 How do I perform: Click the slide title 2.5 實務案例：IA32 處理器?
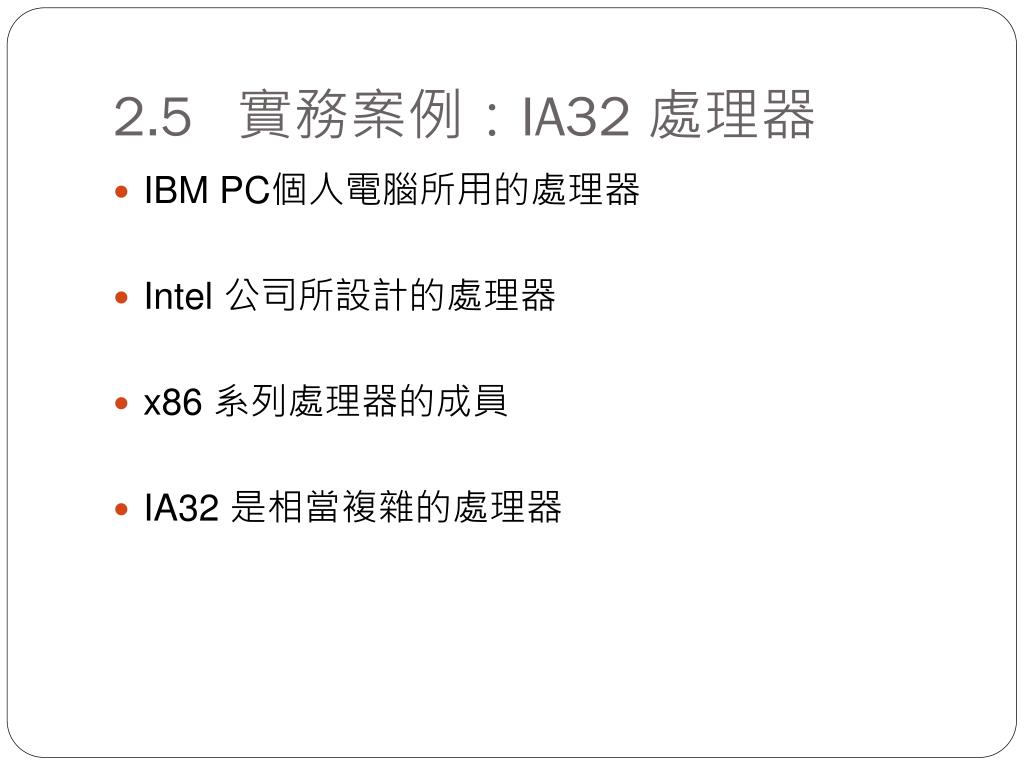pos(464,115)
